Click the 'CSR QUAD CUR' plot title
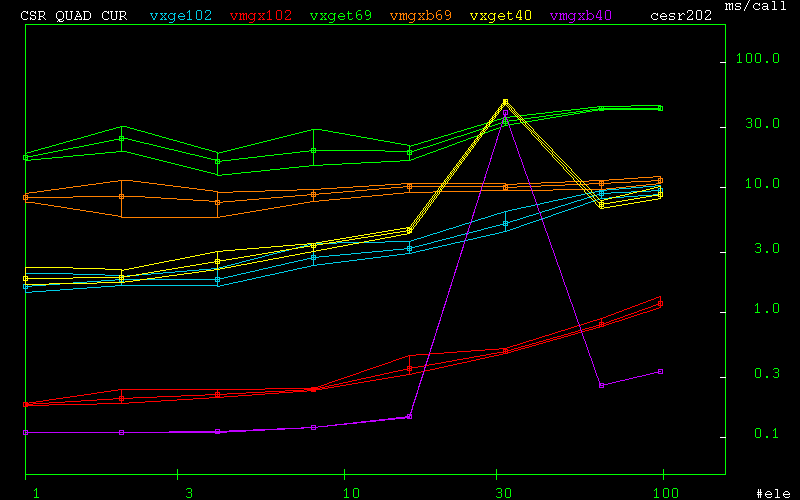This screenshot has height=500, width=800. [73, 15]
